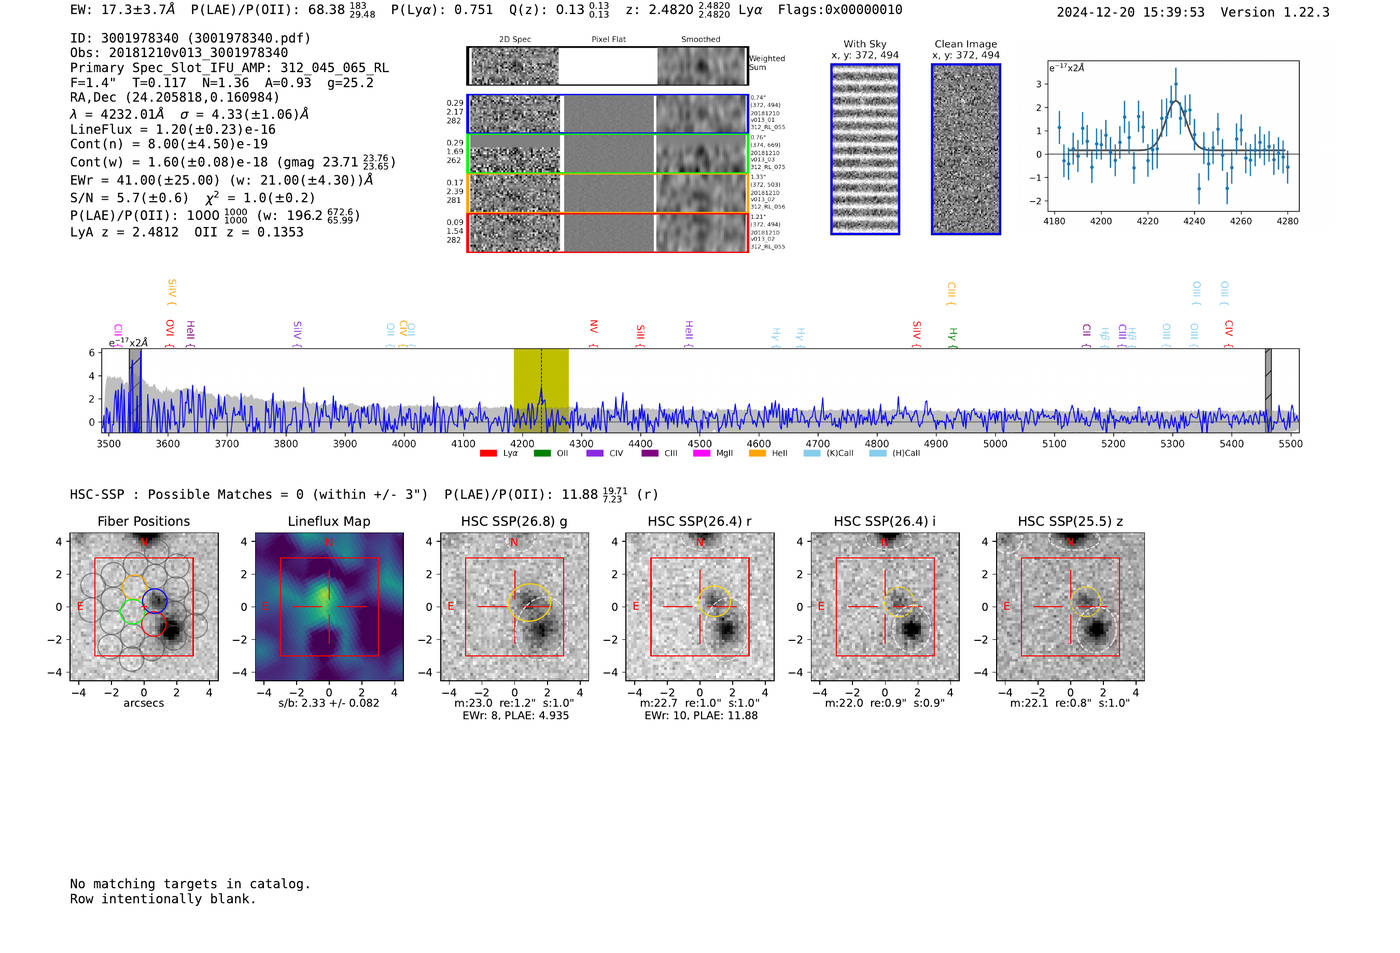This screenshot has width=1400, height=953.
Task: Open the HSC SSP(26.8) g image
Action: pyautogui.click(x=514, y=607)
